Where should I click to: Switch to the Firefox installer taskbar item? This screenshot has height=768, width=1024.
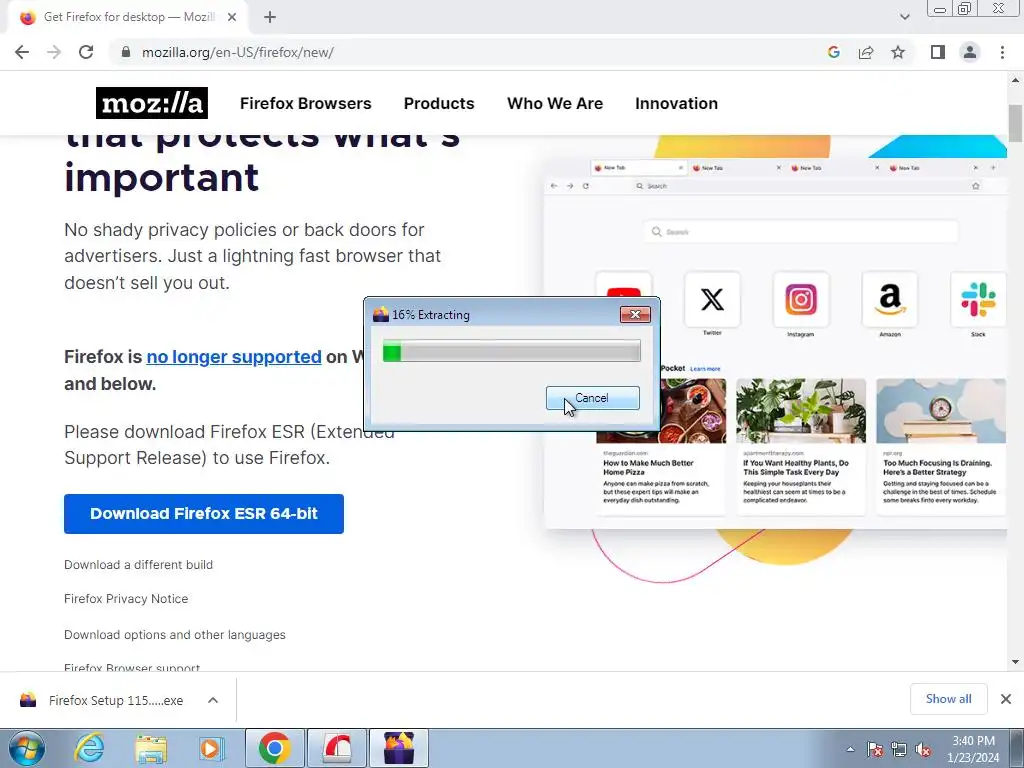pos(399,748)
